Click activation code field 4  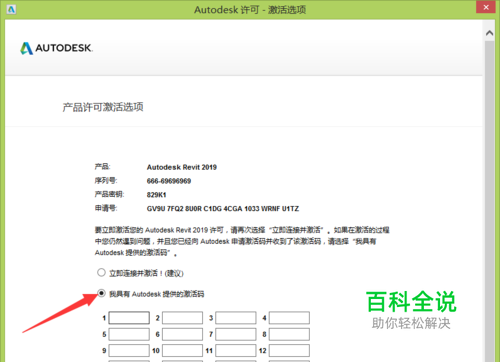(x=289, y=318)
